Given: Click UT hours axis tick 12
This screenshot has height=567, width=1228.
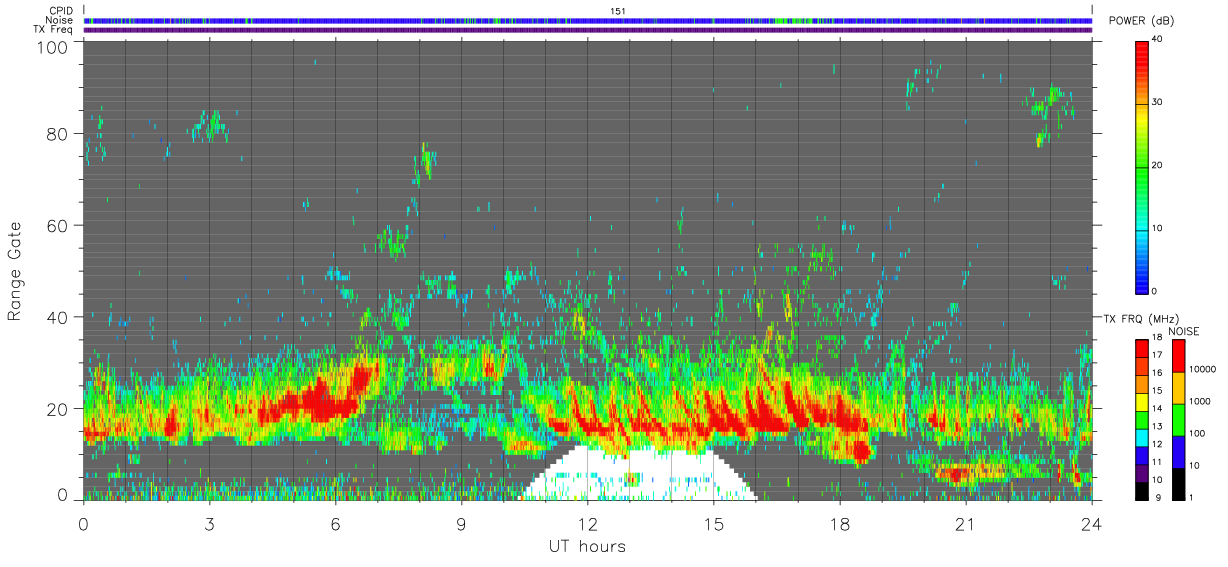Looking at the screenshot, I should click(587, 523).
